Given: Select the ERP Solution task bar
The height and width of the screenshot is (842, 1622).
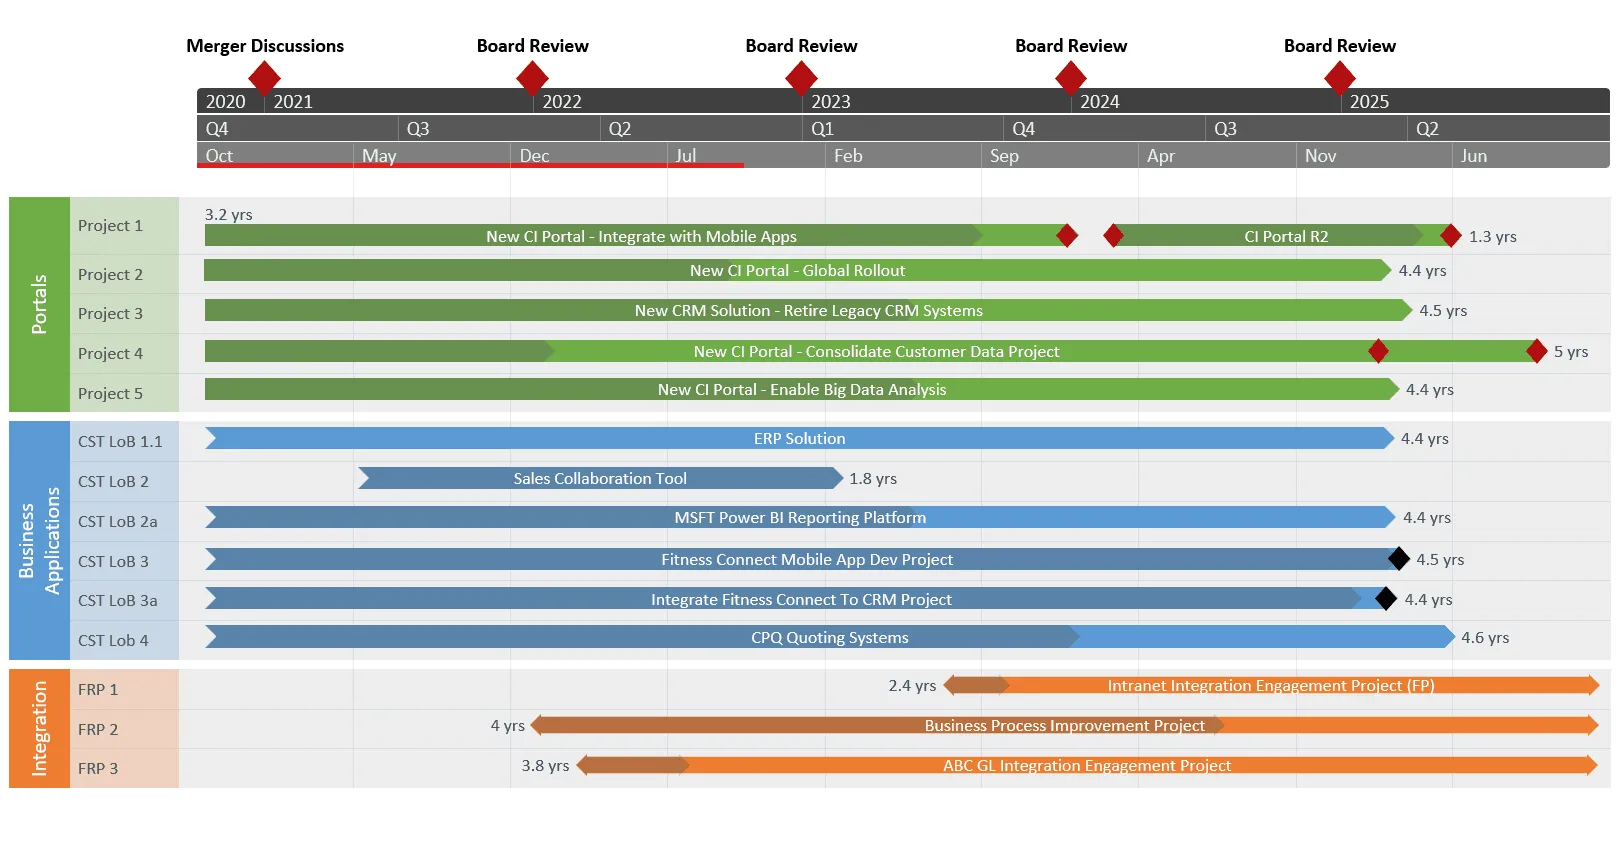Looking at the screenshot, I should point(799,439).
